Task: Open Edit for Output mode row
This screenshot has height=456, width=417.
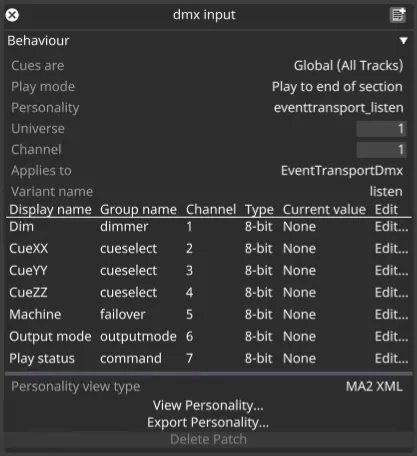Action: coord(391,337)
